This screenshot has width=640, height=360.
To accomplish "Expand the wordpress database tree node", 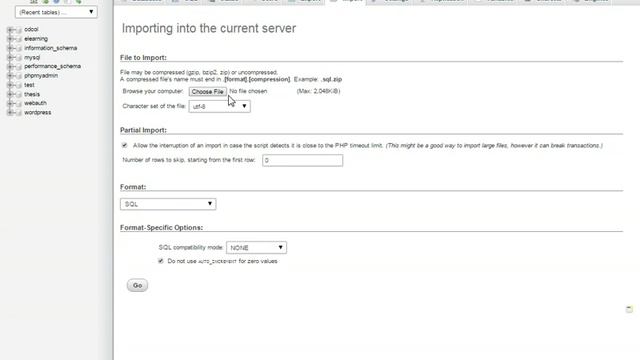I will coord(10,113).
